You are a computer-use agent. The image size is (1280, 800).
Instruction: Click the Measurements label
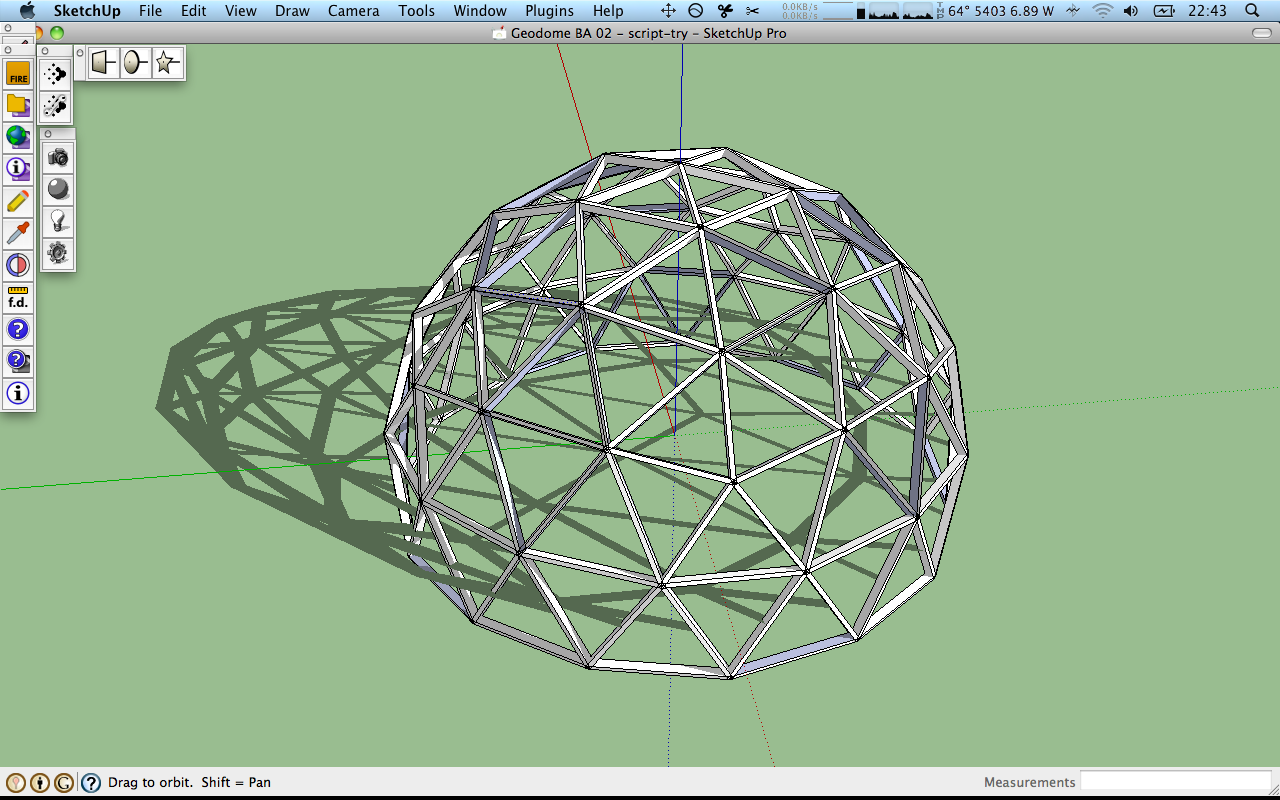1029,782
